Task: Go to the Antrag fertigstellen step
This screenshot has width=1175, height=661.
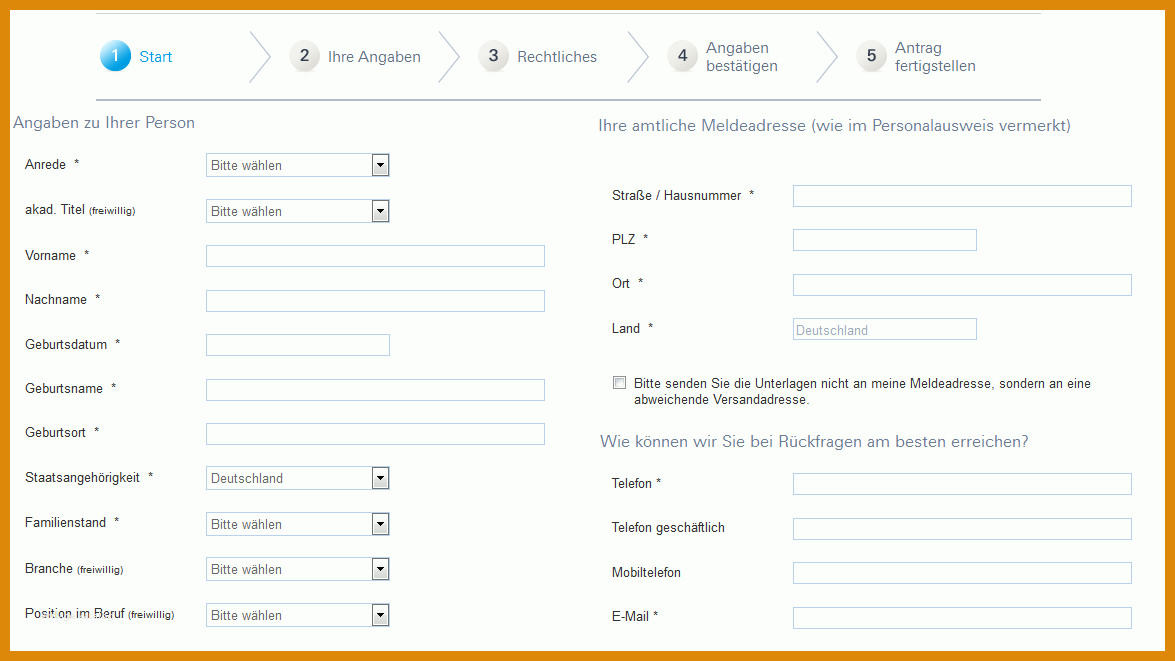Action: [935, 57]
